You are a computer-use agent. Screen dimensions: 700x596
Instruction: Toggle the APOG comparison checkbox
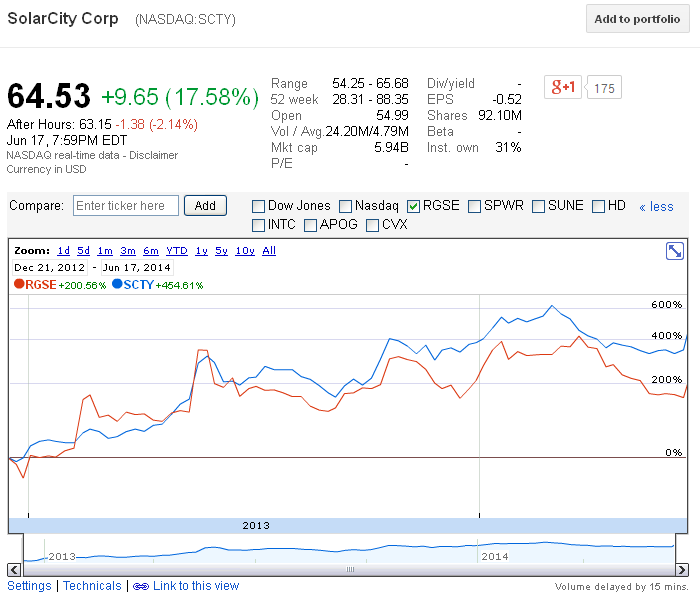(x=310, y=225)
